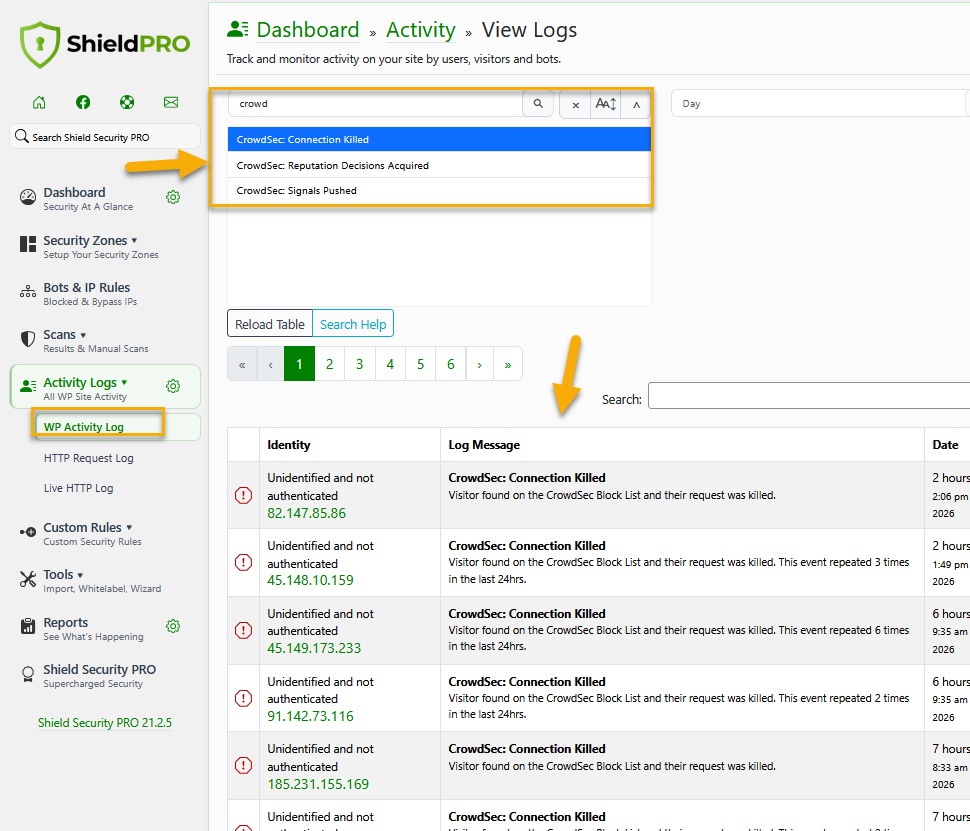
Task: Click the Reload Table button
Action: click(270, 324)
